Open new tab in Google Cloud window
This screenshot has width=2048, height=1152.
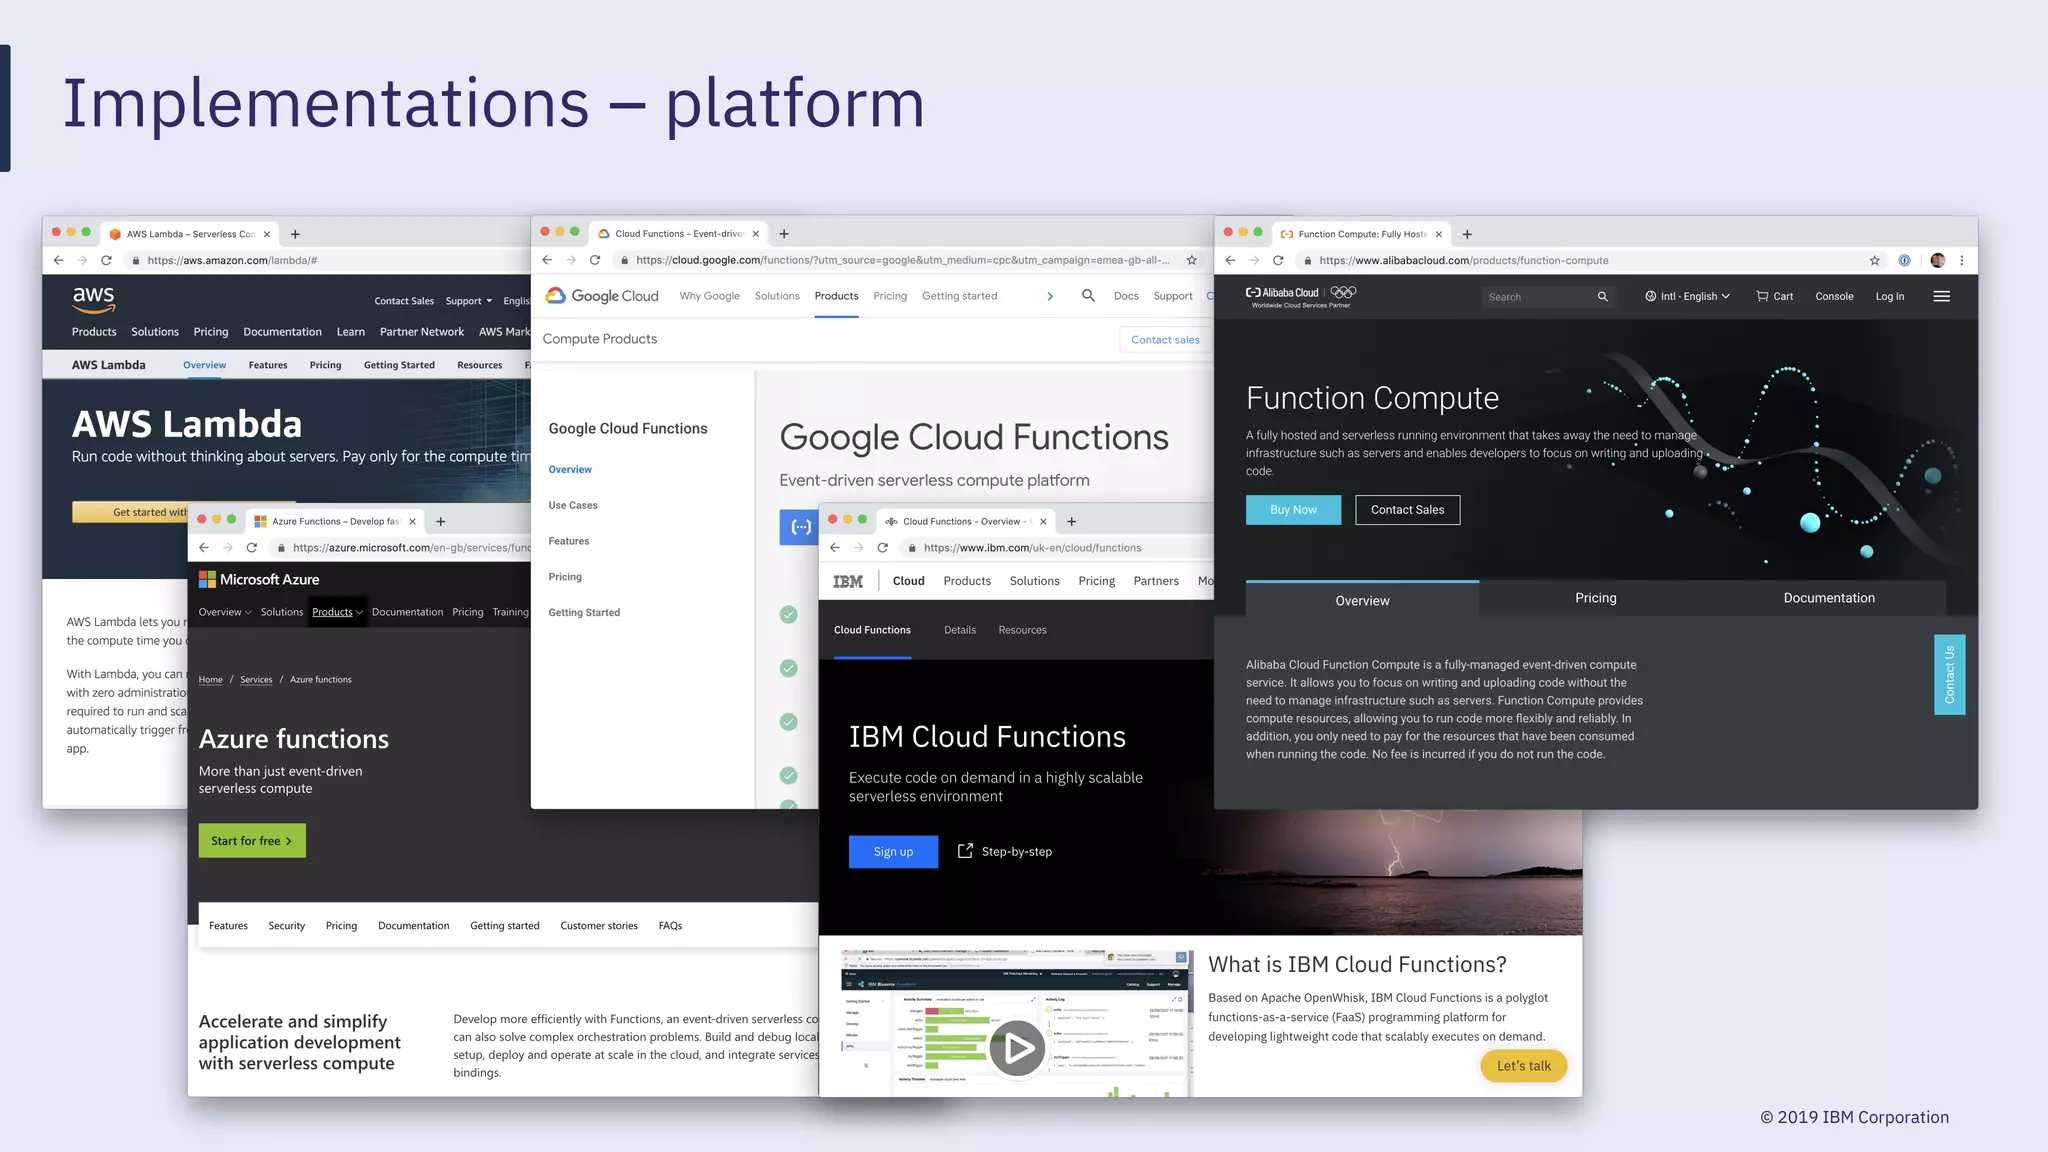(x=784, y=234)
